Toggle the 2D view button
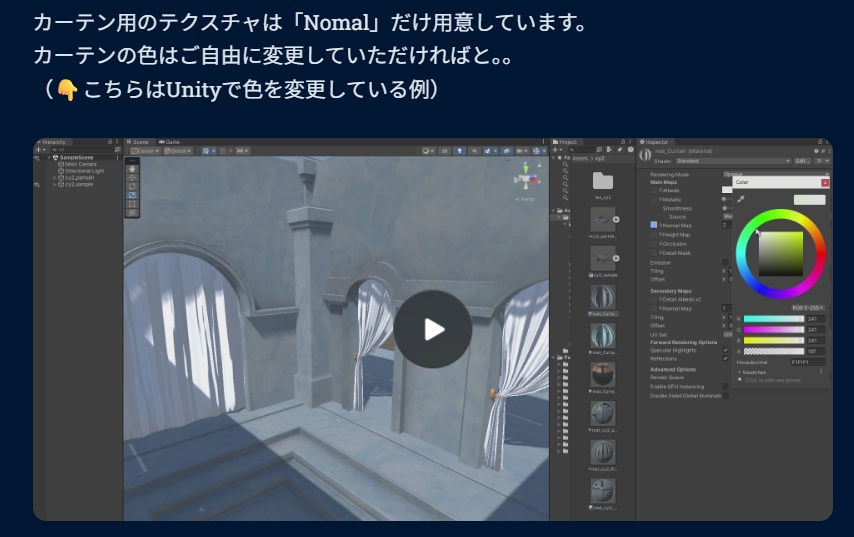 tap(444, 151)
